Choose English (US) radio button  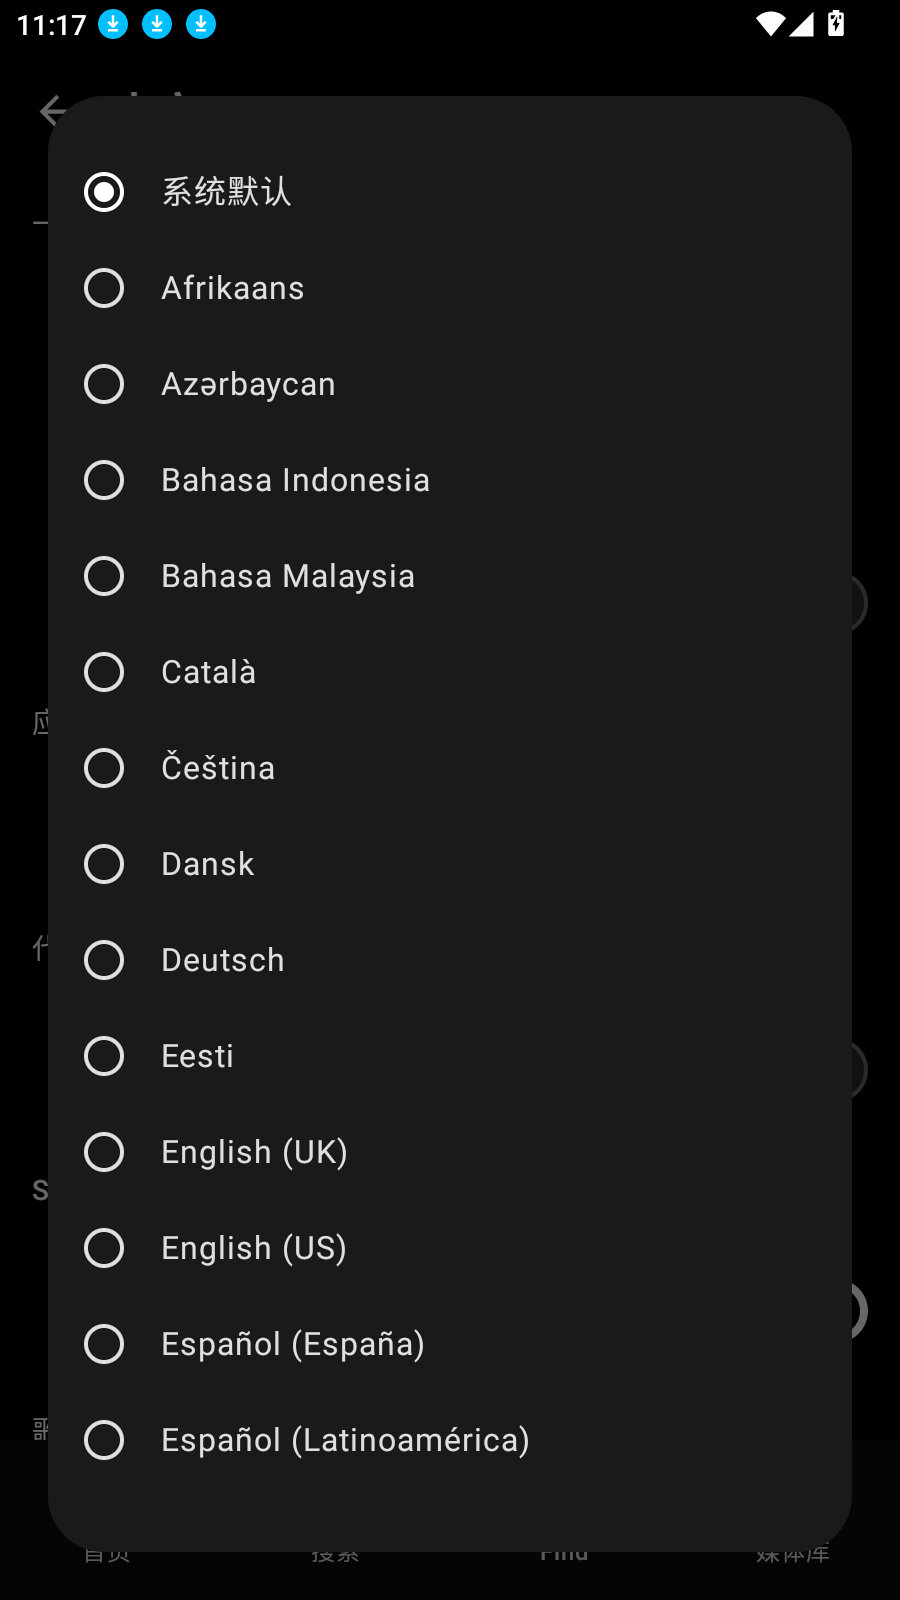(104, 1248)
